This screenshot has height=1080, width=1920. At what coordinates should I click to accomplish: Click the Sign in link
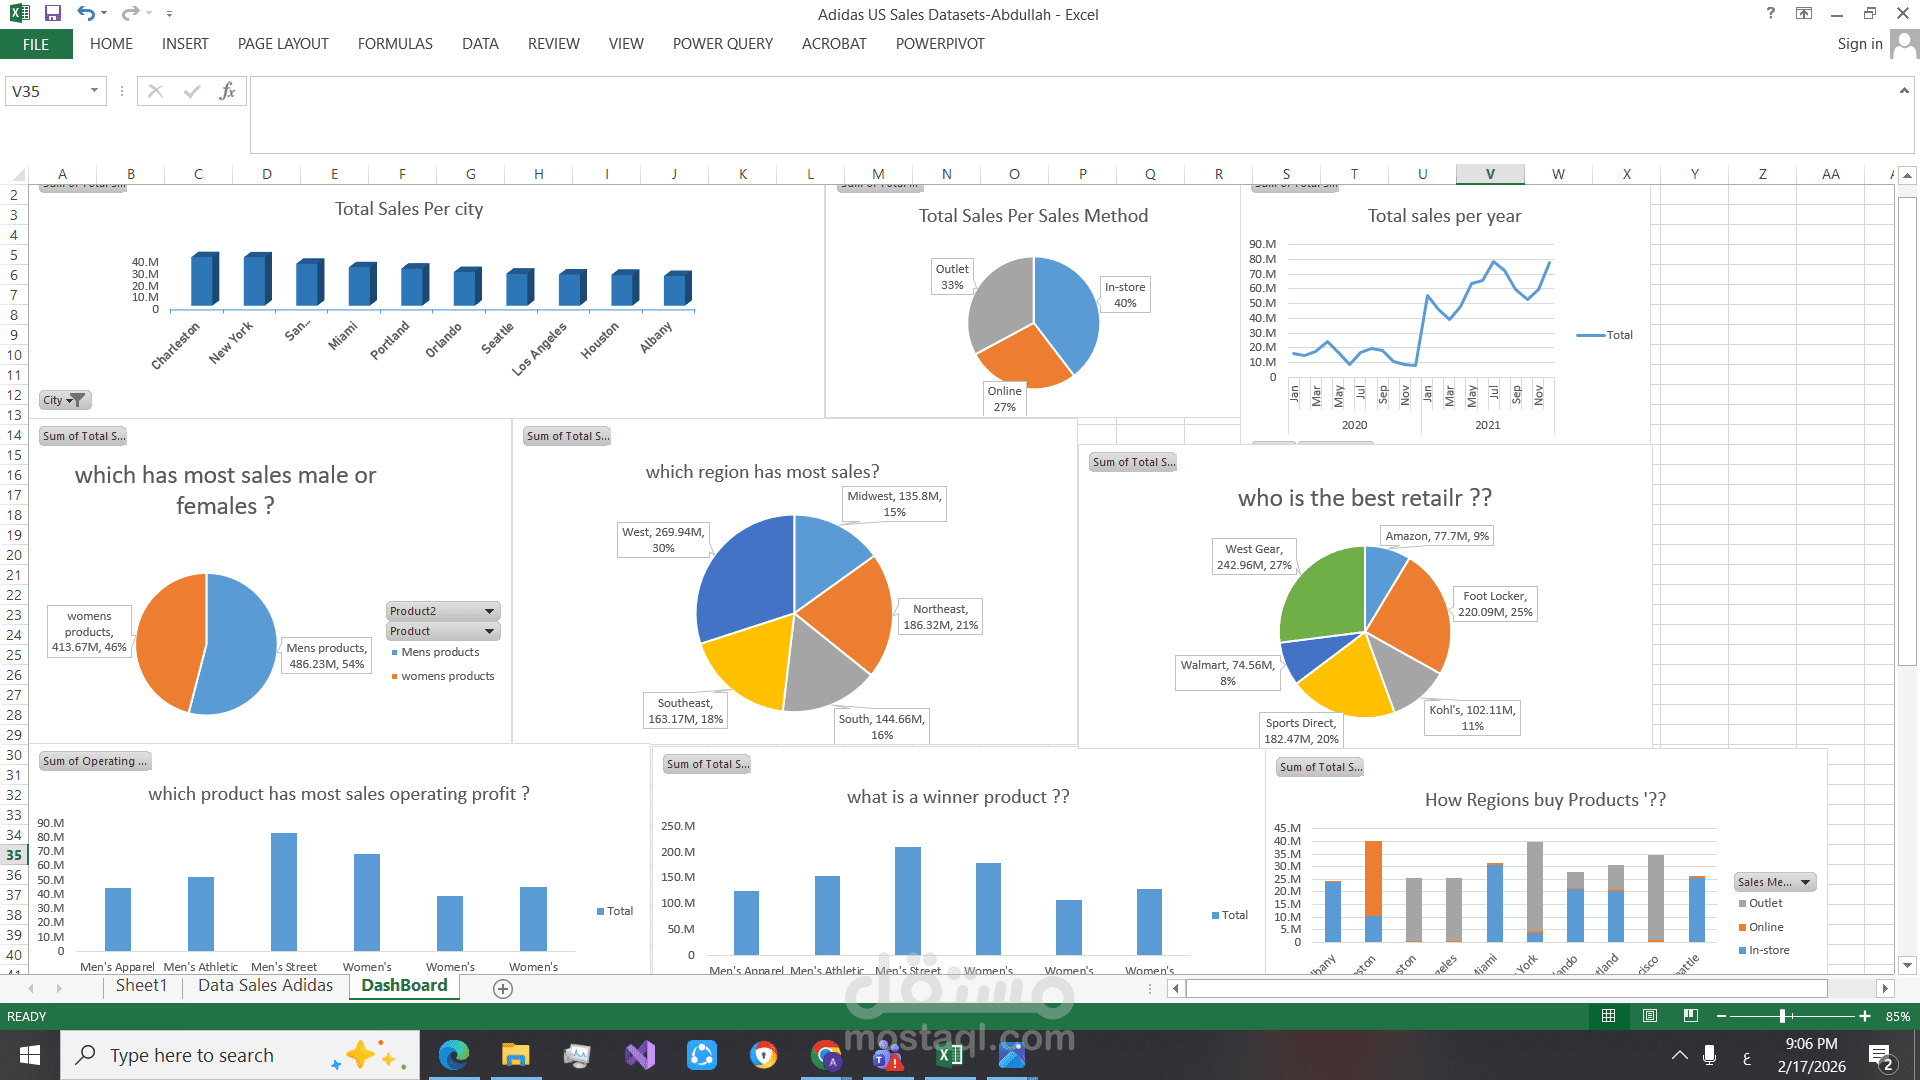1859,44
